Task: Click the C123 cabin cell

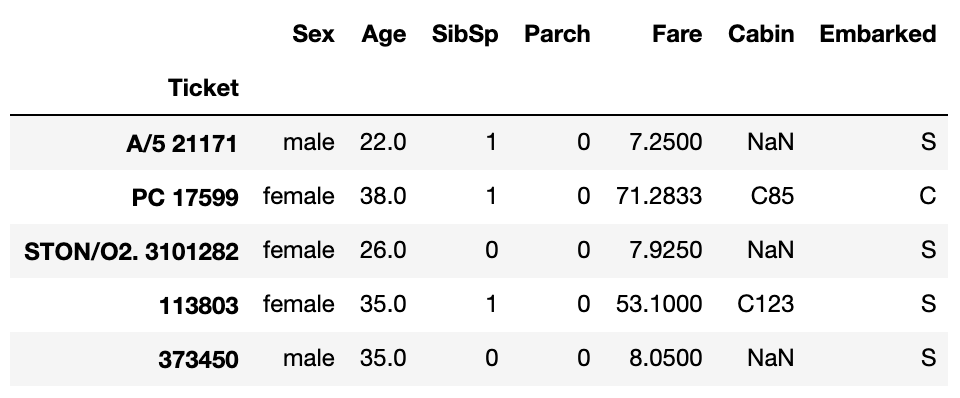Action: tap(765, 304)
